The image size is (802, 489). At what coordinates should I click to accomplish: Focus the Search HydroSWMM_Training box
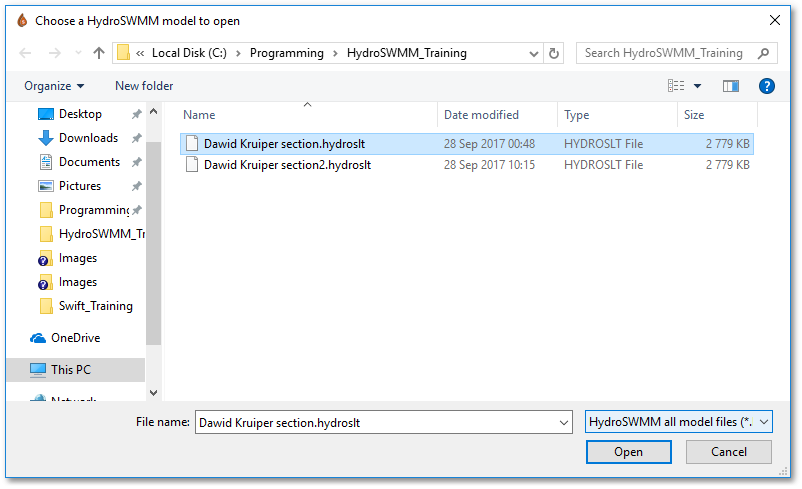click(676, 53)
